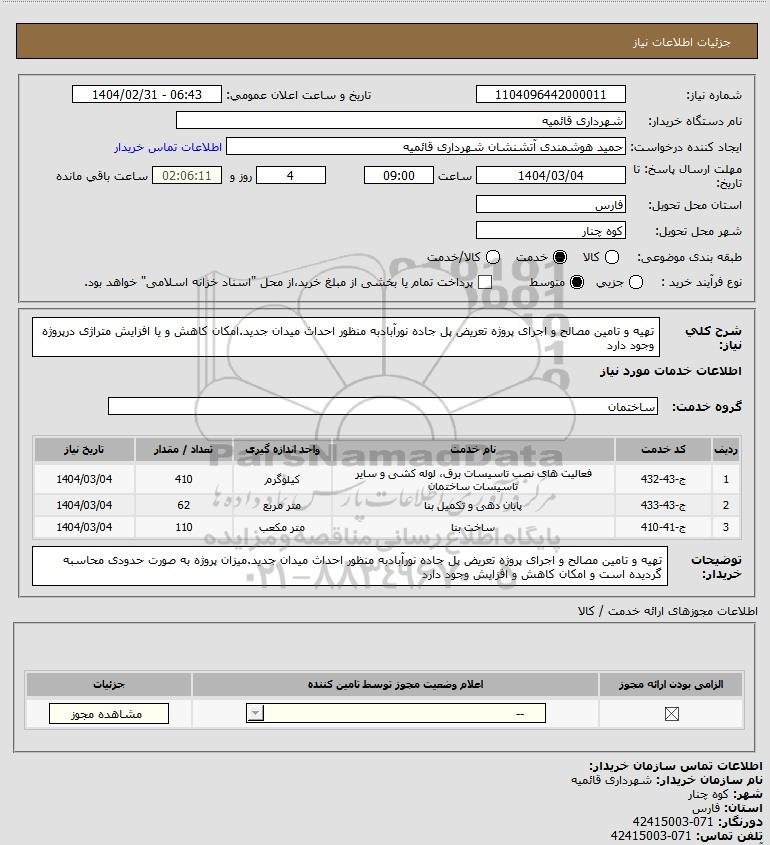
Task: Click the گروه خدمت field ساختمان
Action: tap(383, 406)
